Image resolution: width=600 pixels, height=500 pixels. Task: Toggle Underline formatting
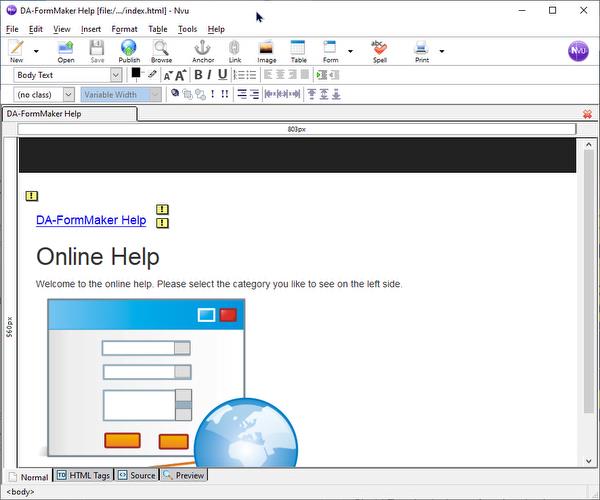[222, 75]
